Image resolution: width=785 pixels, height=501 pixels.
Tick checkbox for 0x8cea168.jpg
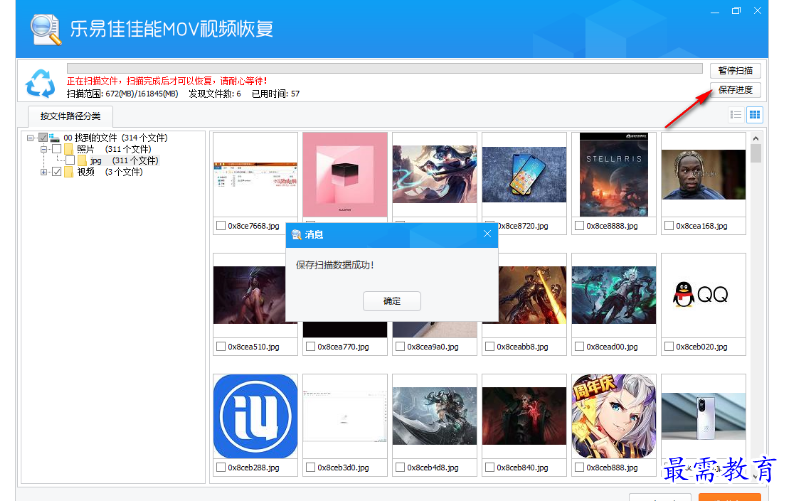coord(668,226)
